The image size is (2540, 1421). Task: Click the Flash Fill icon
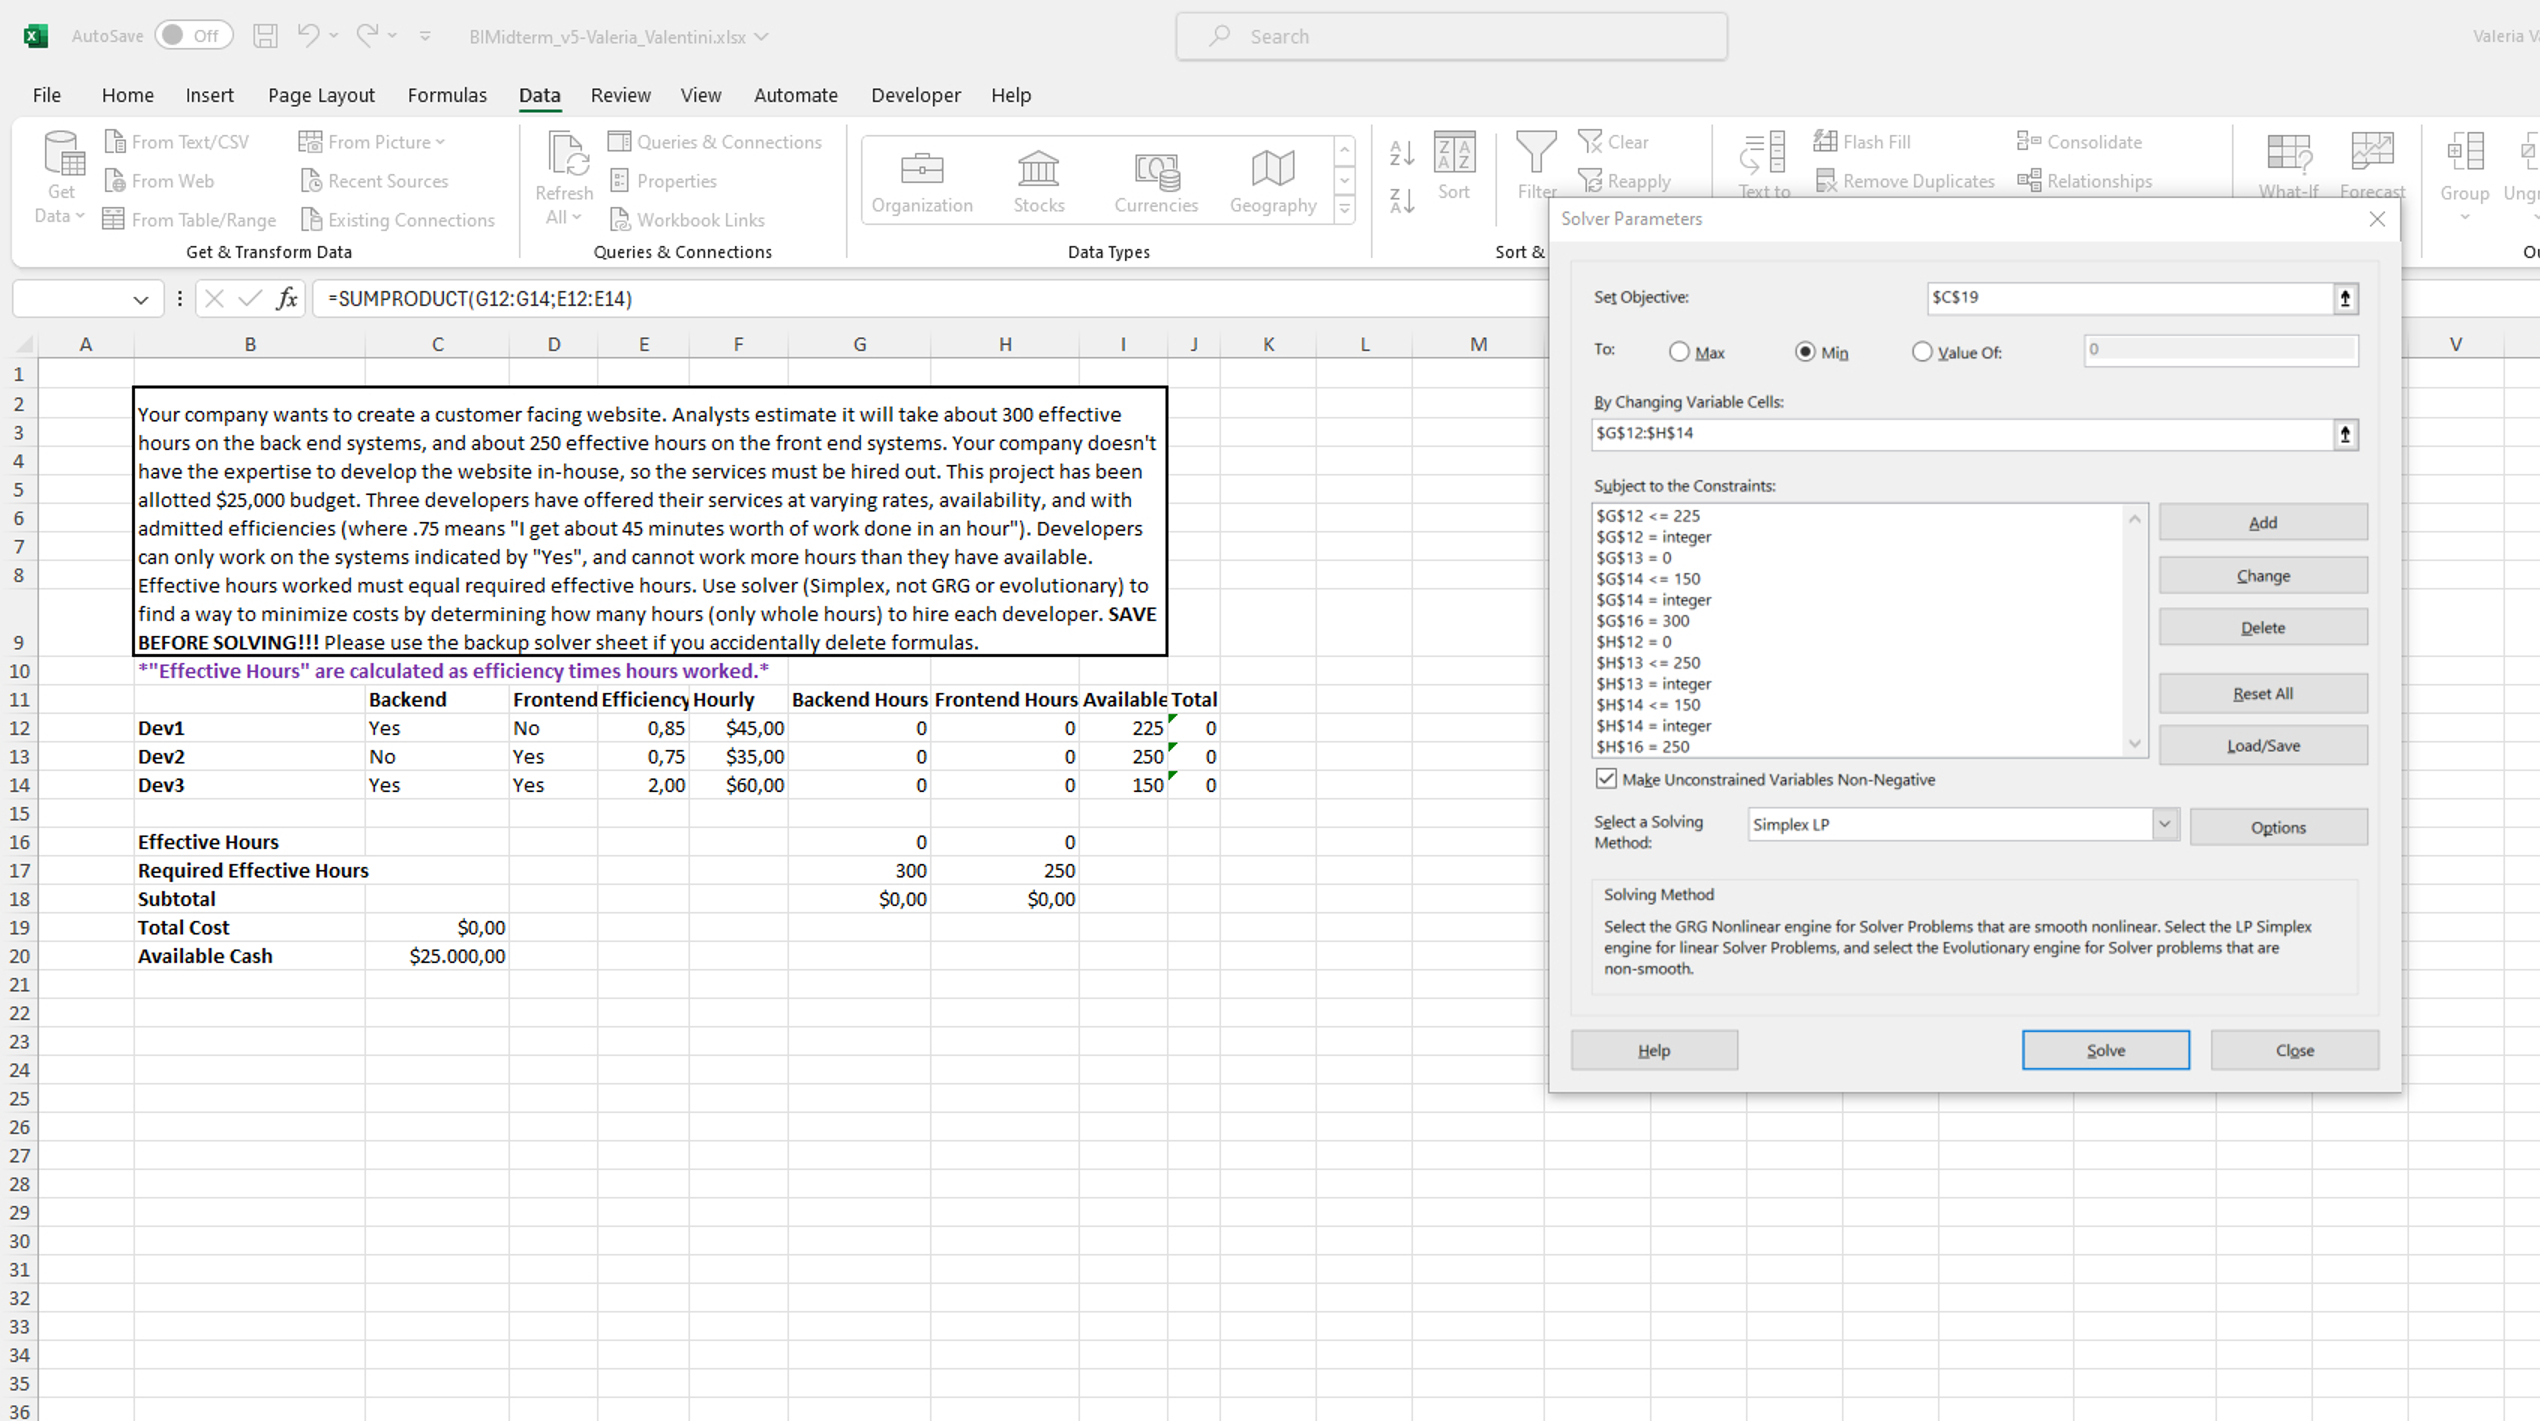click(1827, 141)
